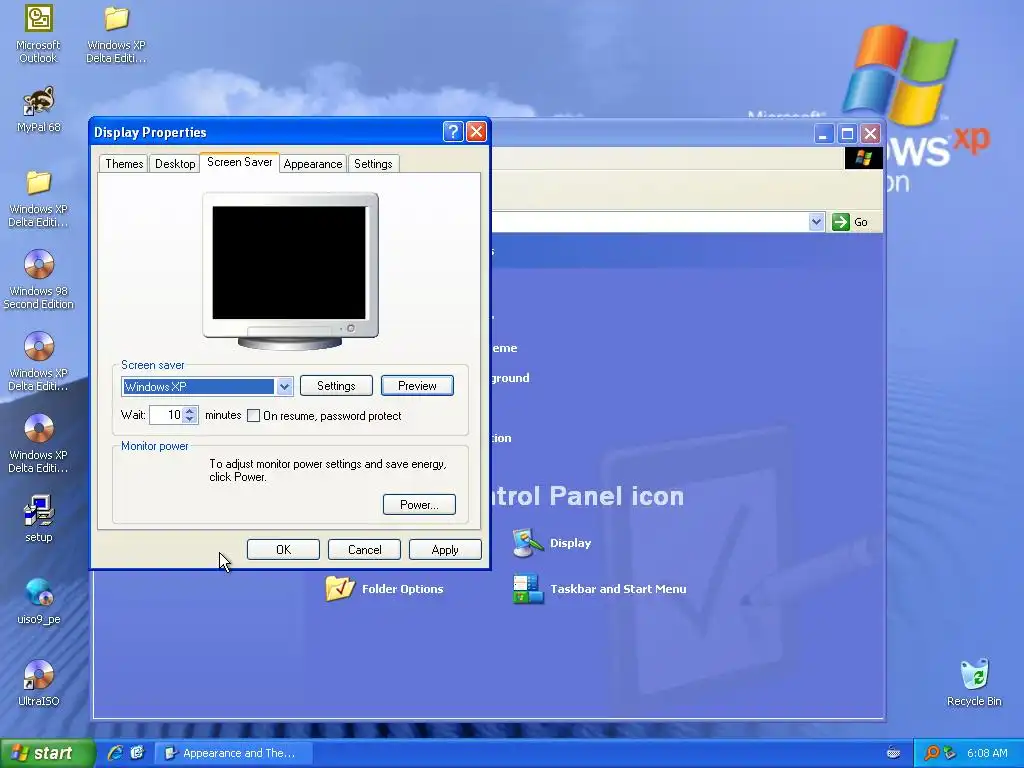Click the monitor preview image
The height and width of the screenshot is (768, 1024).
click(x=290, y=270)
